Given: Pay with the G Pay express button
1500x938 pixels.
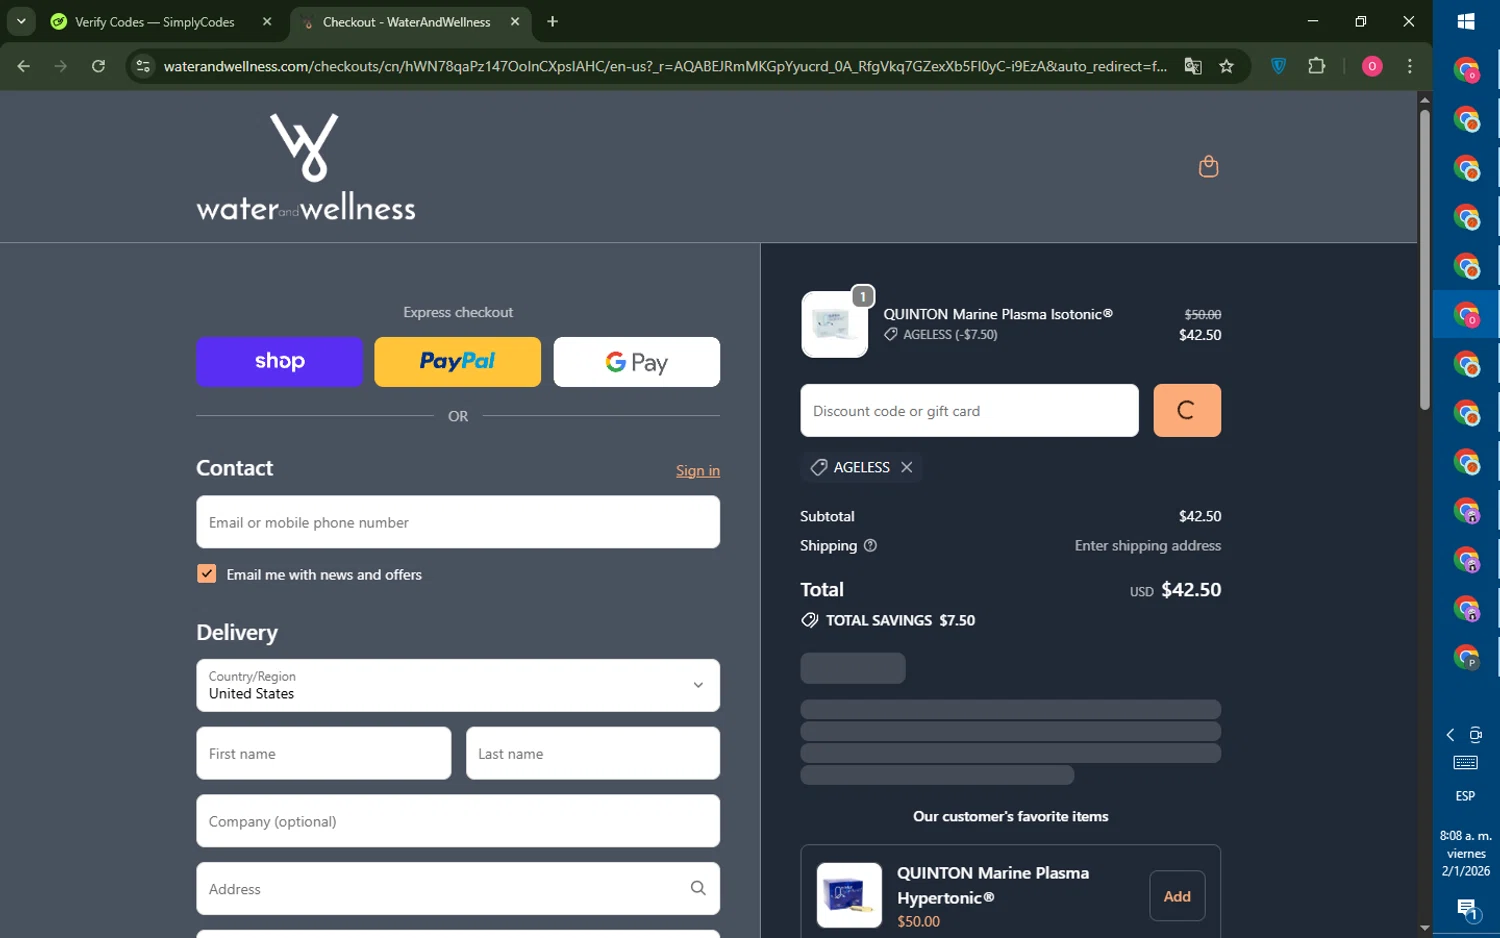Looking at the screenshot, I should pyautogui.click(x=637, y=362).
